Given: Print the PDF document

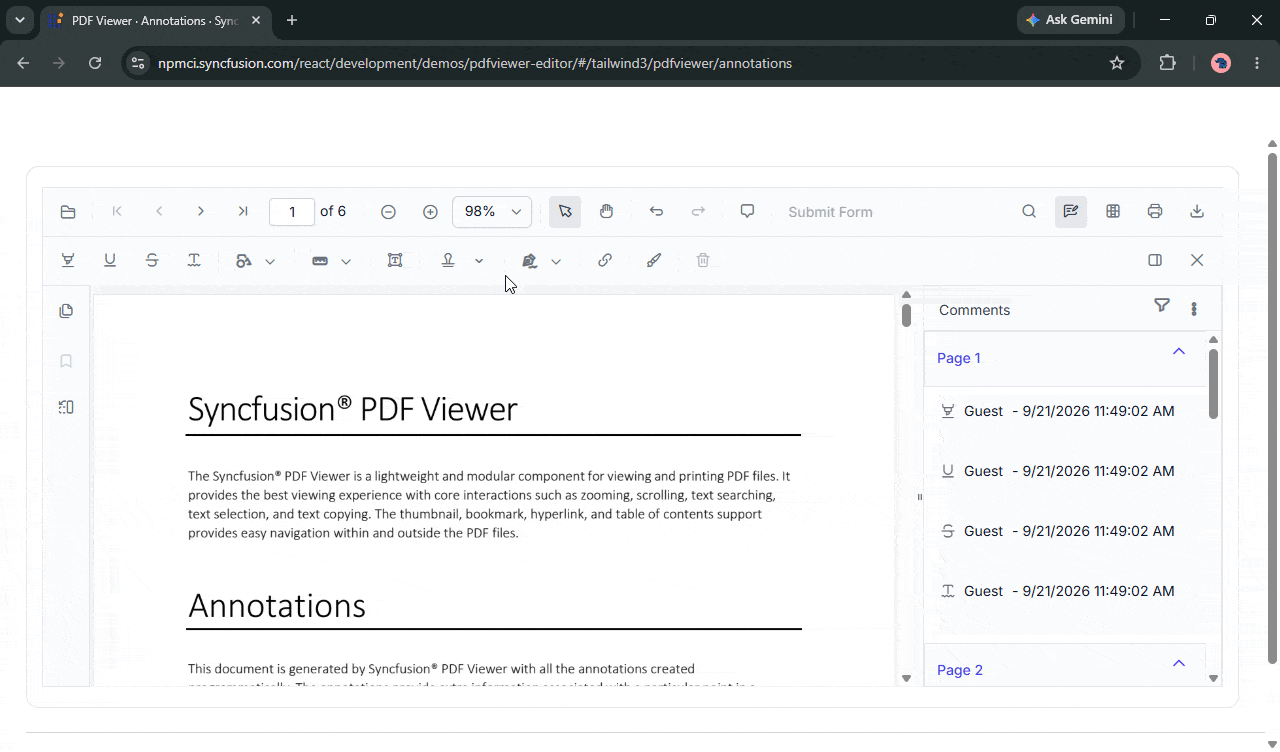Looking at the screenshot, I should click(x=1155, y=212).
